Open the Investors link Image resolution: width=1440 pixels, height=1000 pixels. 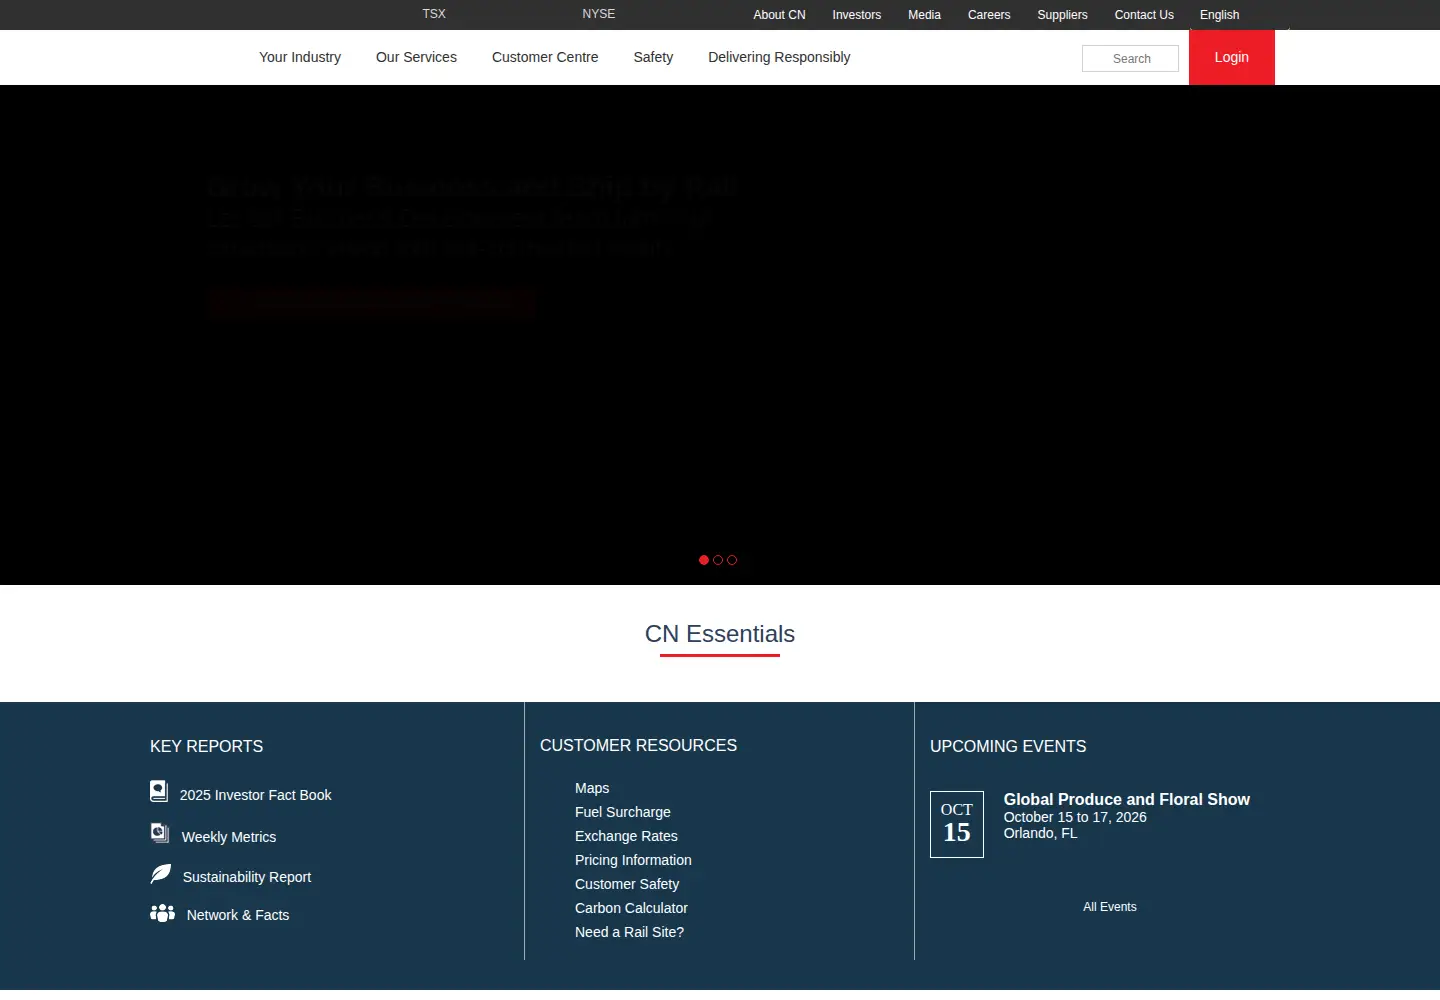point(857,15)
